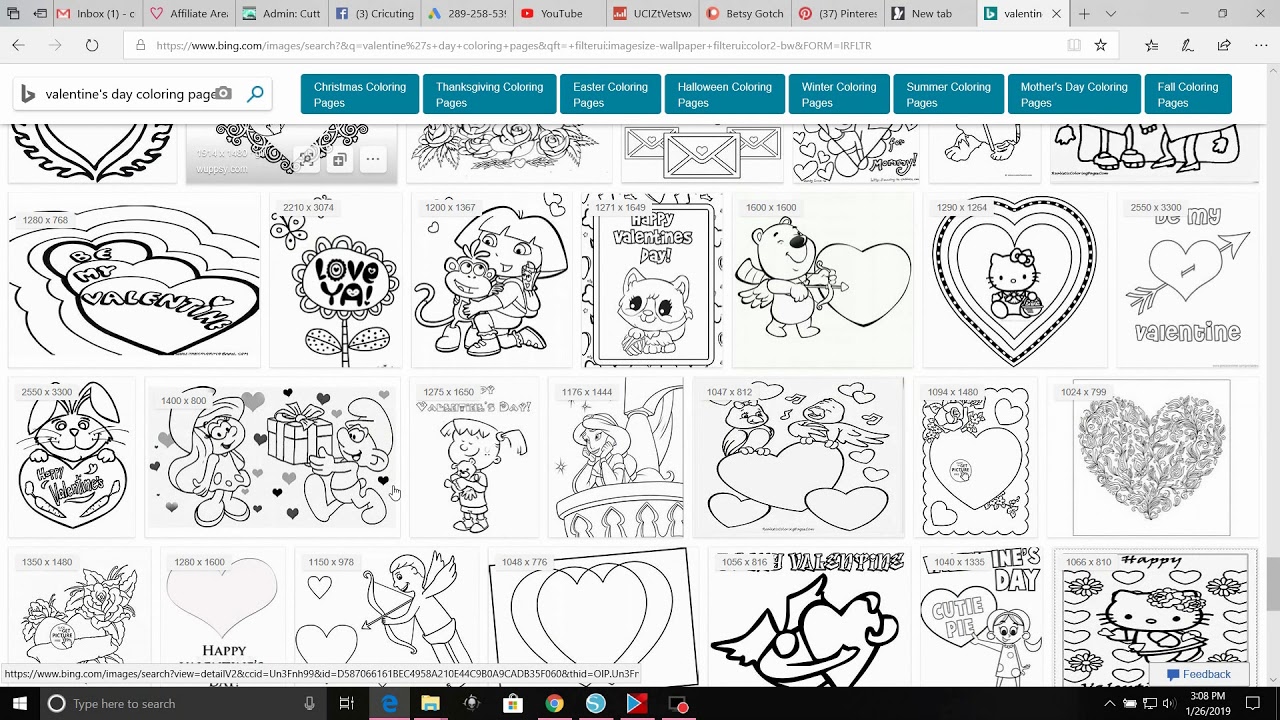
Task: Open visual search camera icon in search box
Action: point(223,94)
